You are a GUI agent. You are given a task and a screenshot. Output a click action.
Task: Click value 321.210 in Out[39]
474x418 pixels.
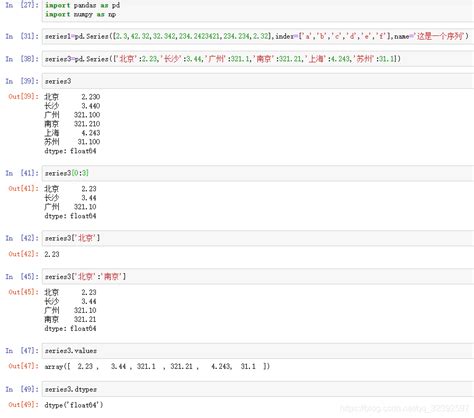point(87,124)
